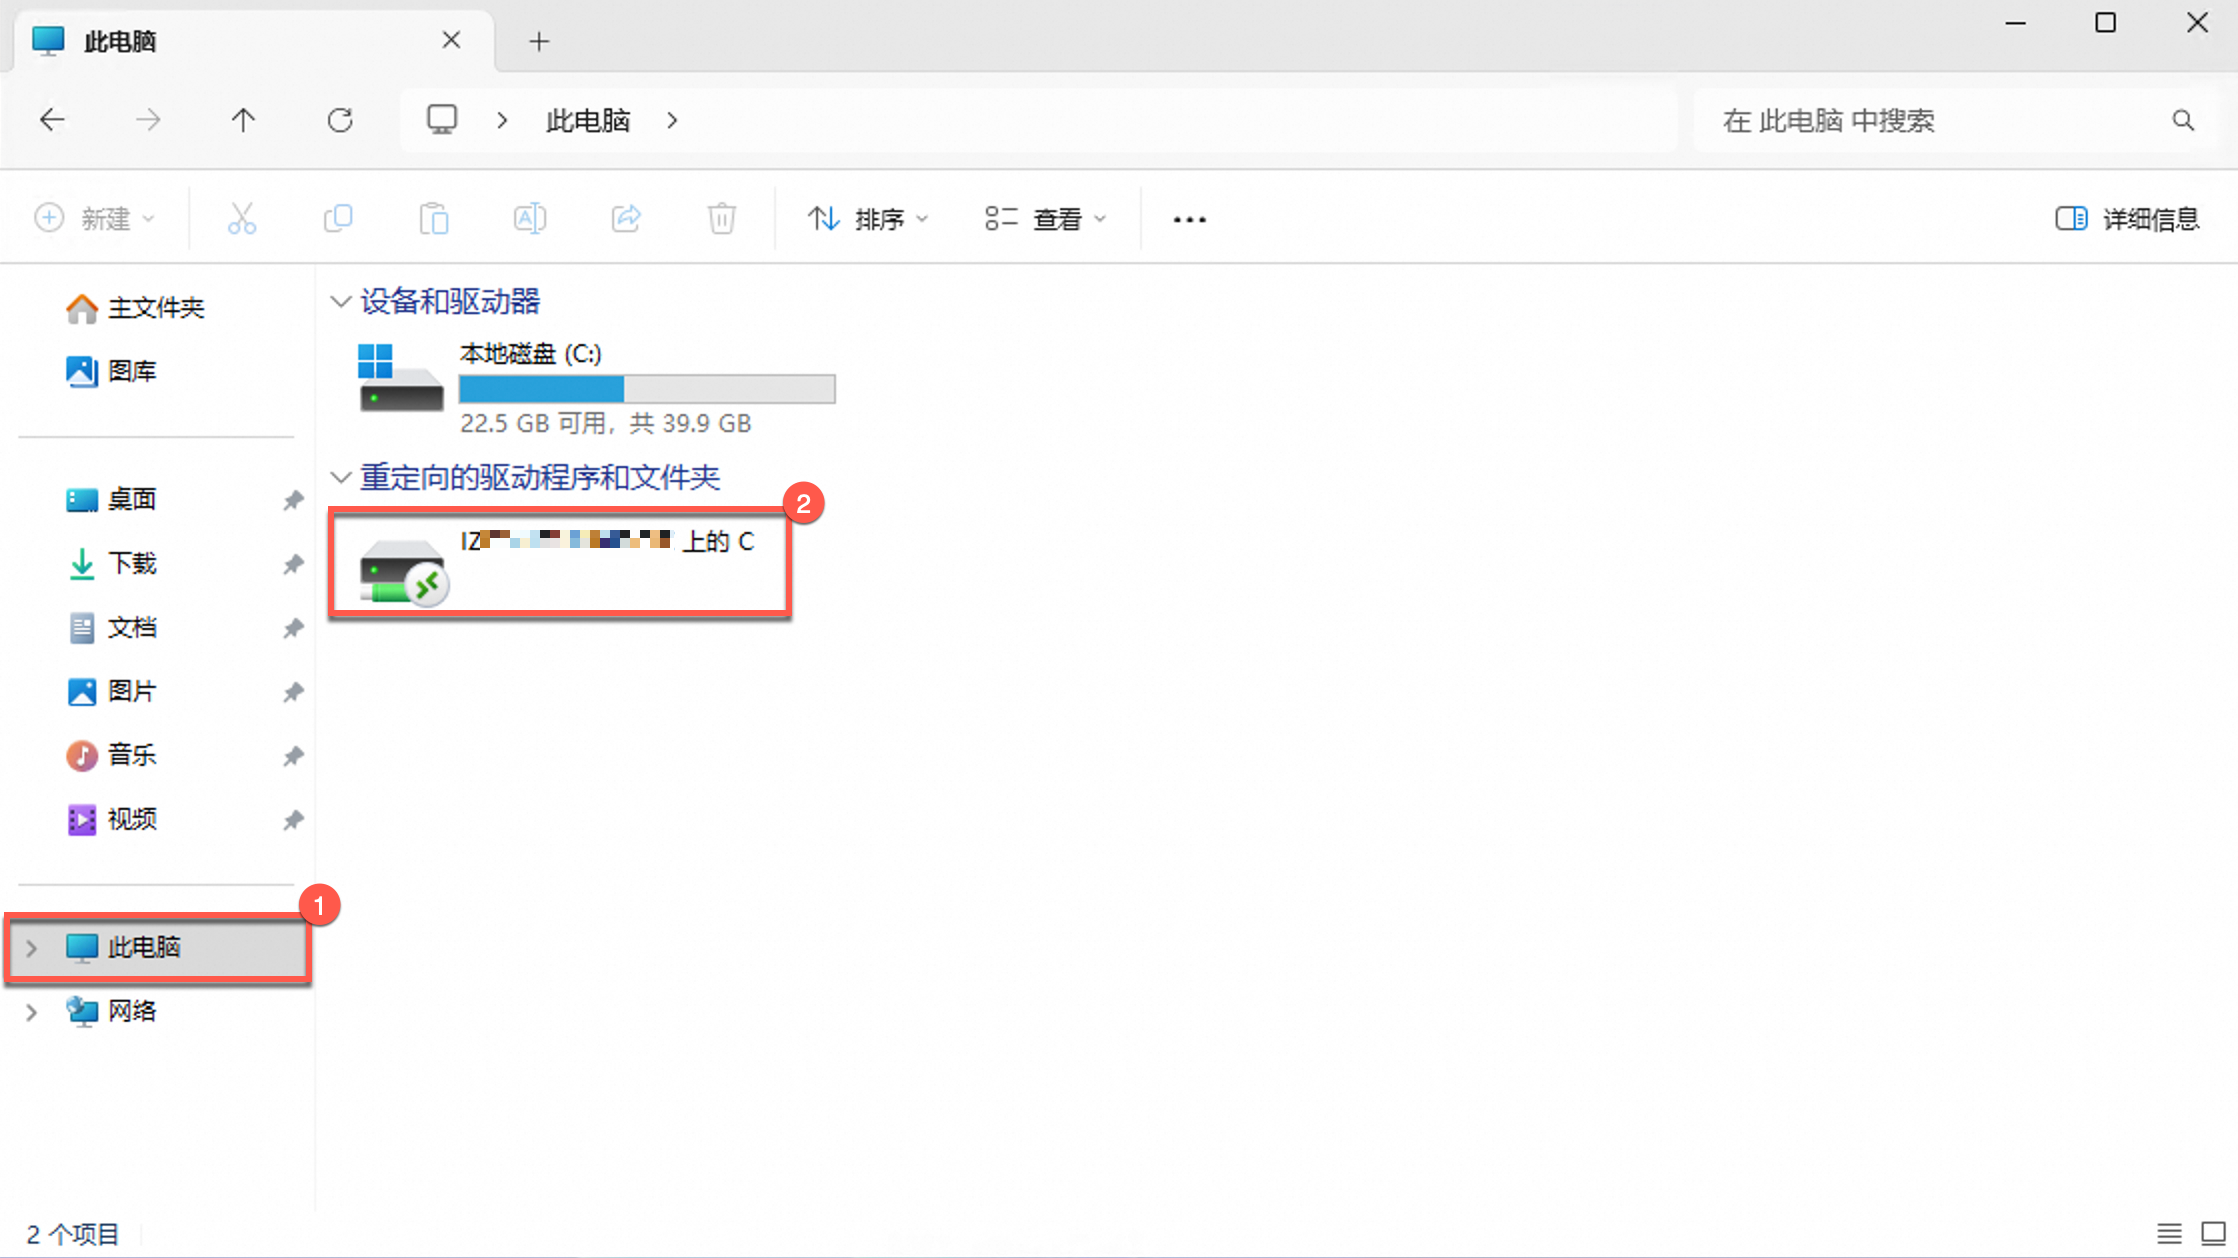This screenshot has height=1258, width=2238.
Task: Click the Rename icon in toolbar
Action: (529, 218)
